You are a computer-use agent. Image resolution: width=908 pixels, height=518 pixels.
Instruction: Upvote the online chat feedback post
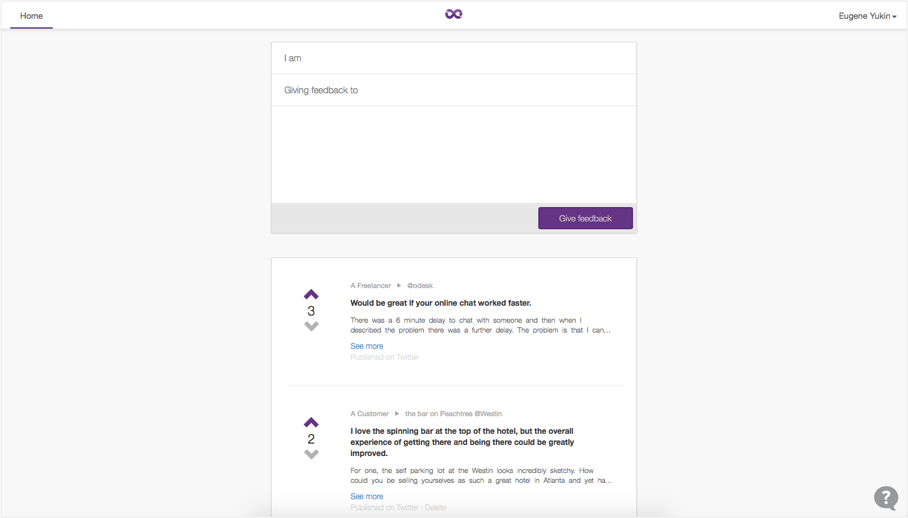(x=311, y=294)
